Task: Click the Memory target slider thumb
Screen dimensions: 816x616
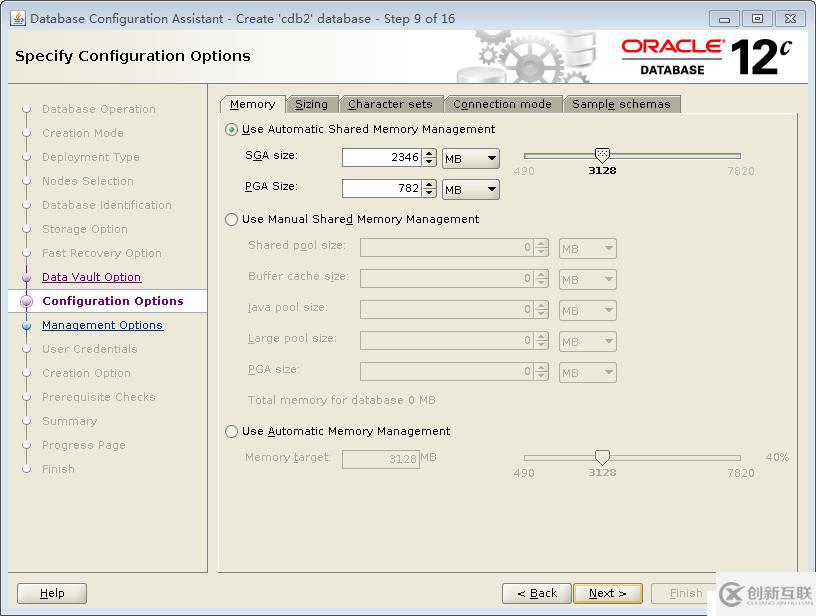Action: pyautogui.click(x=602, y=457)
